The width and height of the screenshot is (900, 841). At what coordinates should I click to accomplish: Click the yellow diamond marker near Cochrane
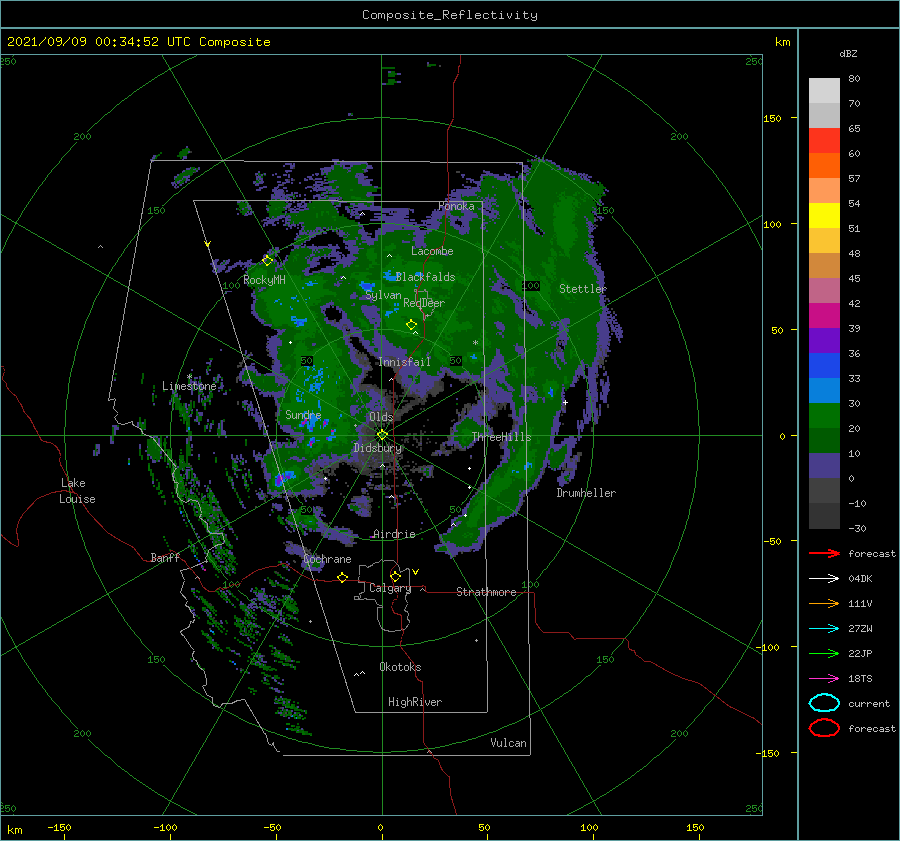point(342,577)
